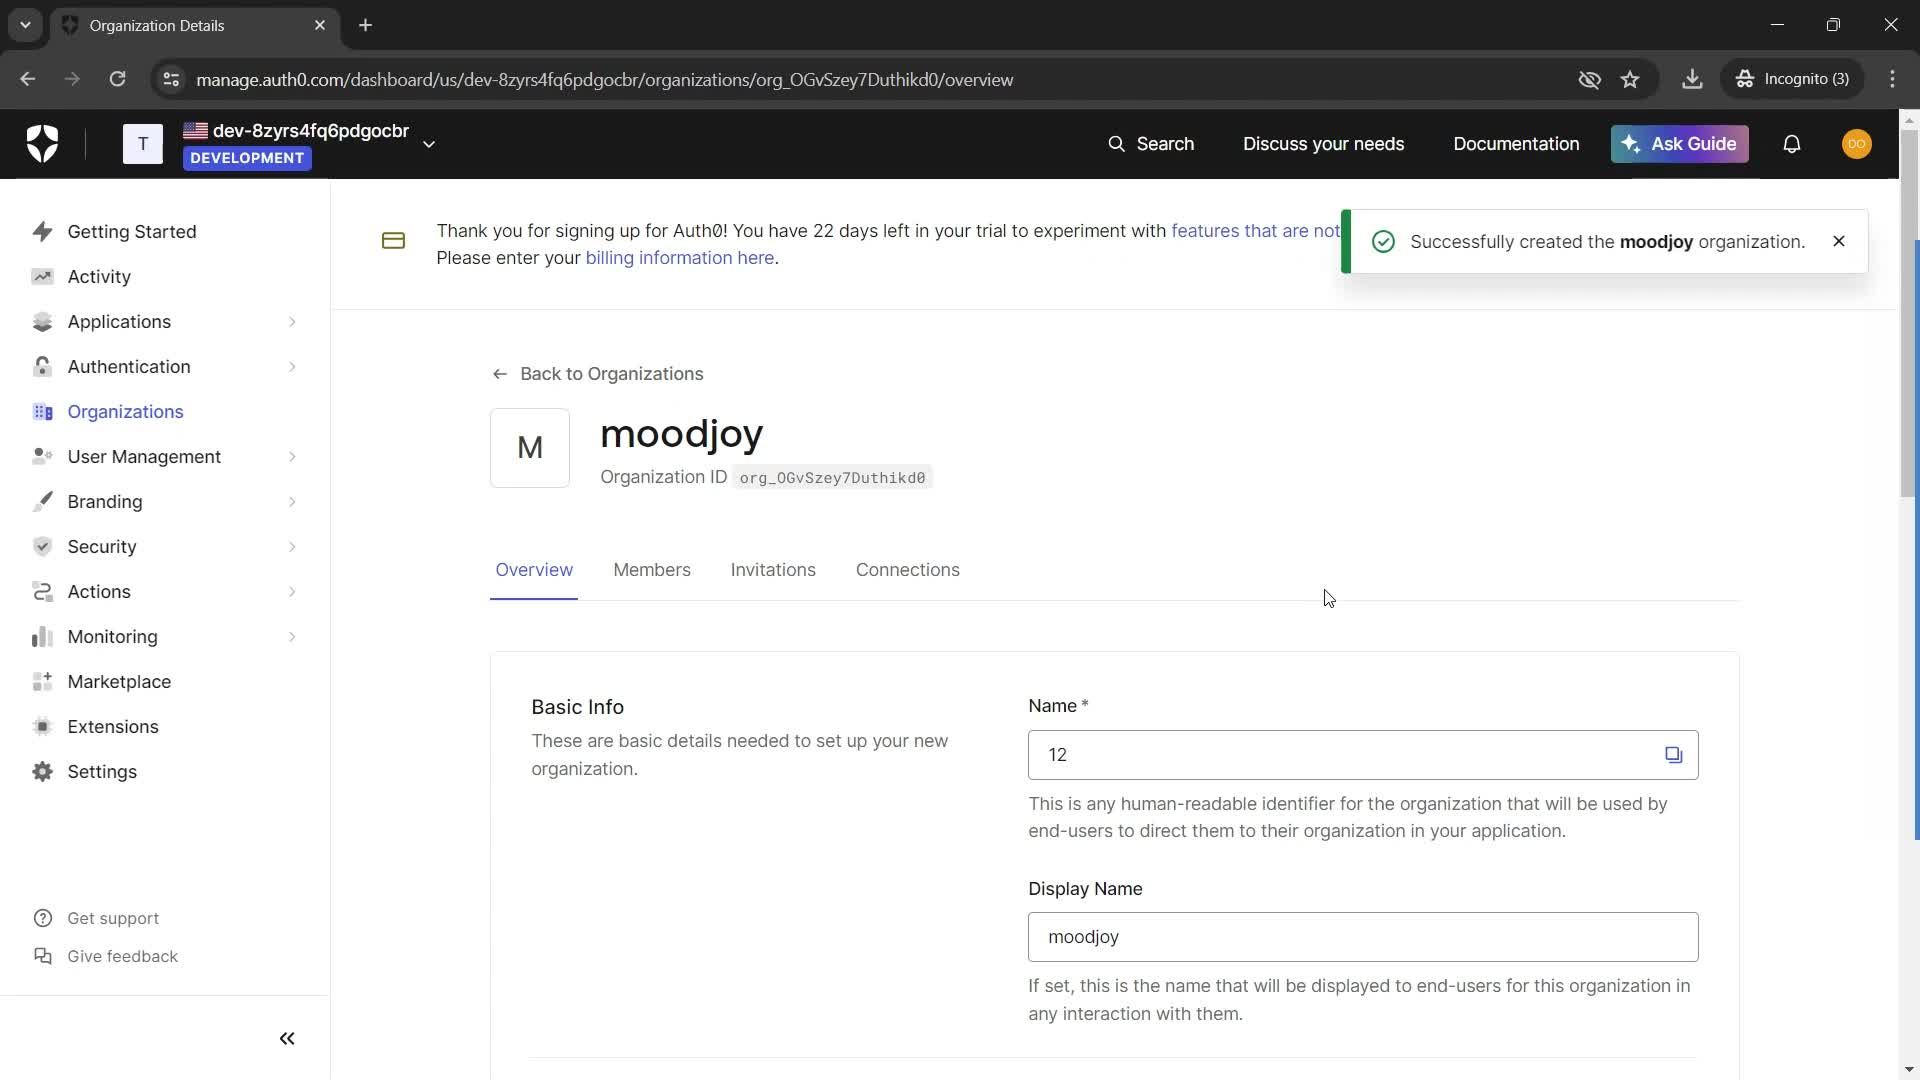
Task: Open a new browser tab
Action: click(366, 25)
